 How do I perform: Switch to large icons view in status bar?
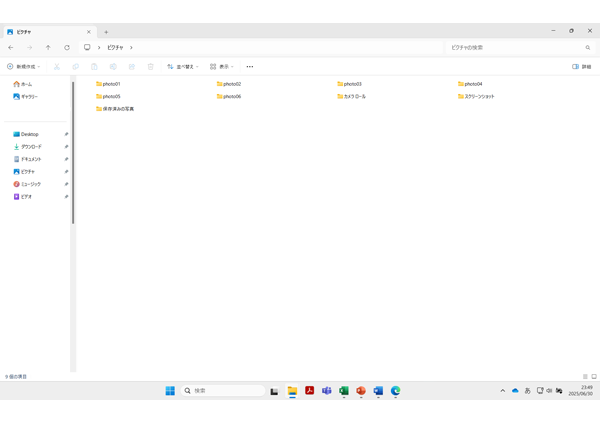pos(594,377)
